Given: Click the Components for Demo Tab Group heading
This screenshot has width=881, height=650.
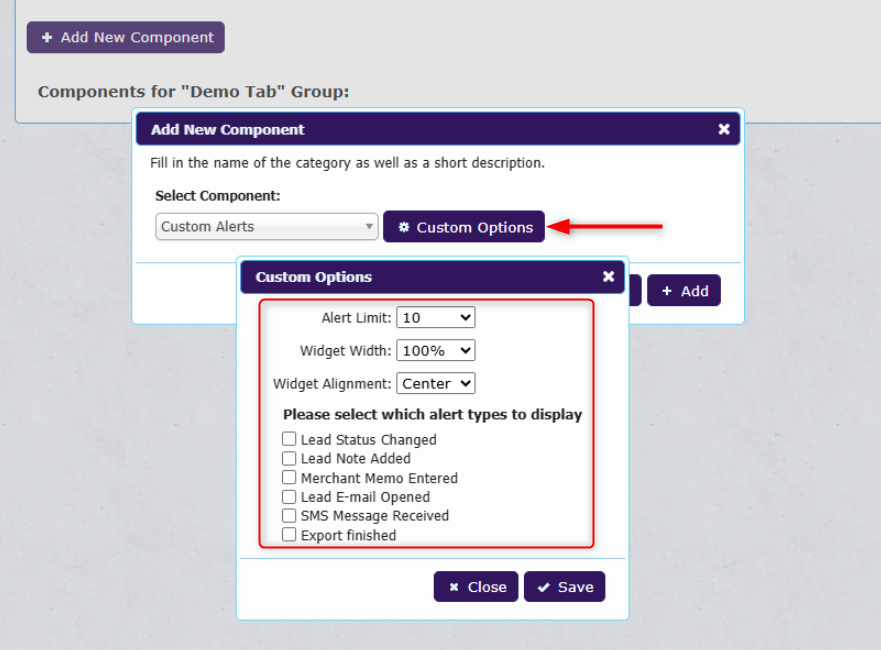Looking at the screenshot, I should pos(194,92).
